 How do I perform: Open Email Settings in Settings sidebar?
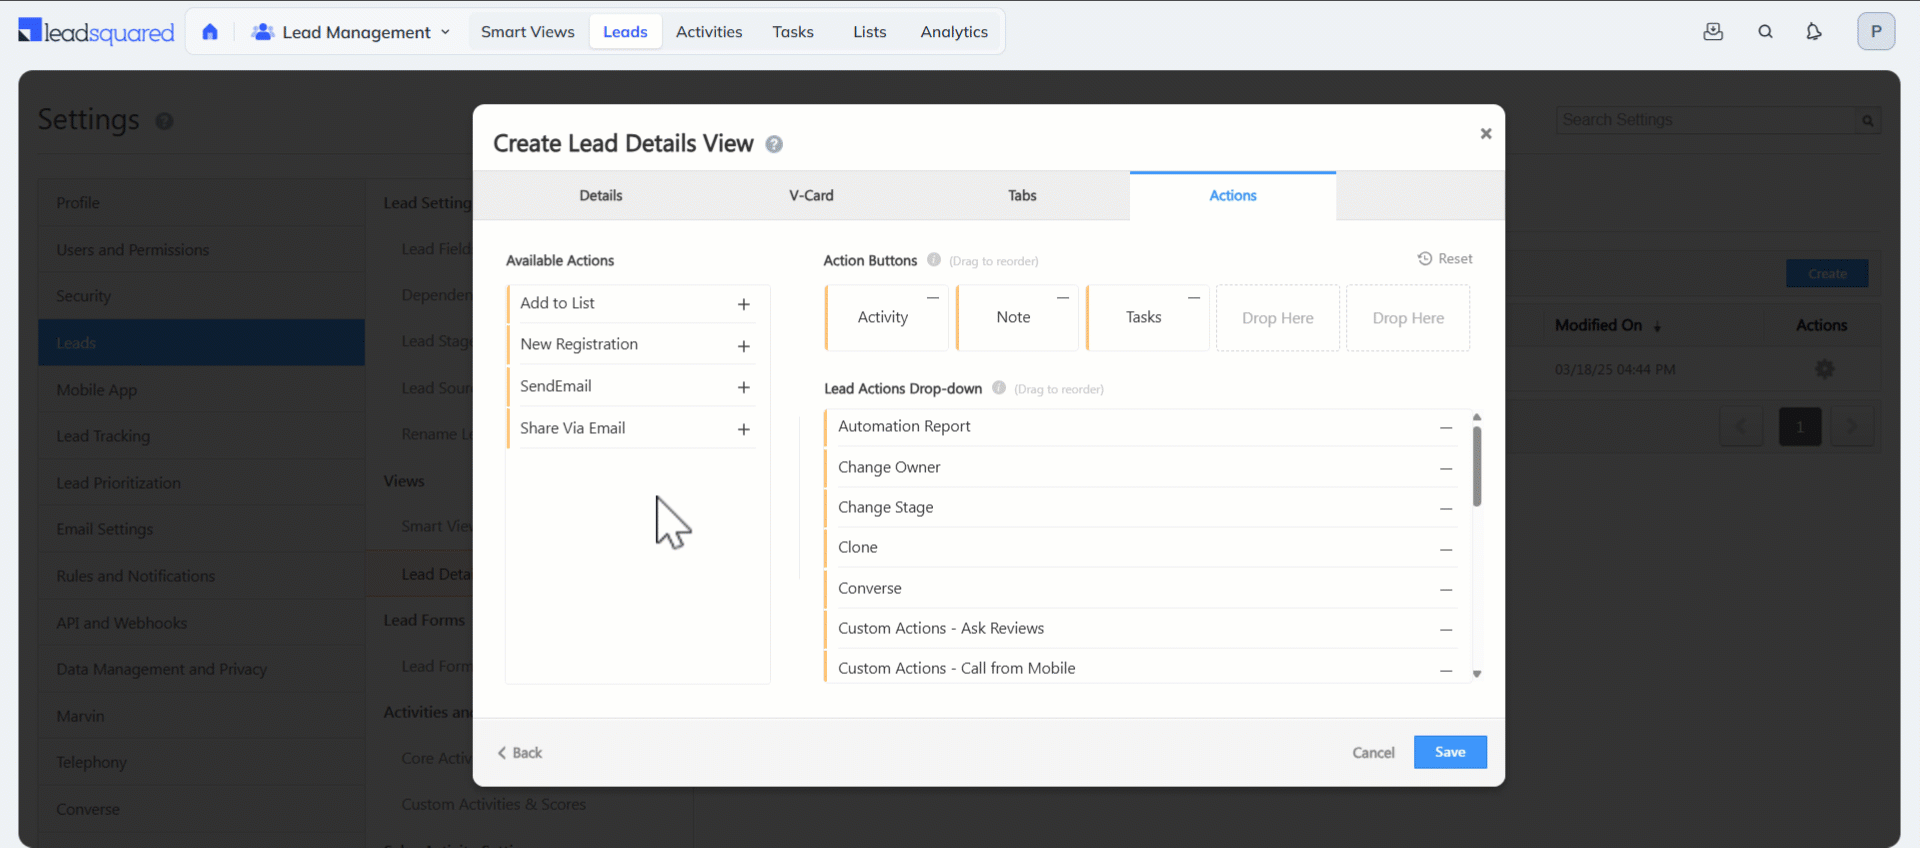(x=201, y=529)
